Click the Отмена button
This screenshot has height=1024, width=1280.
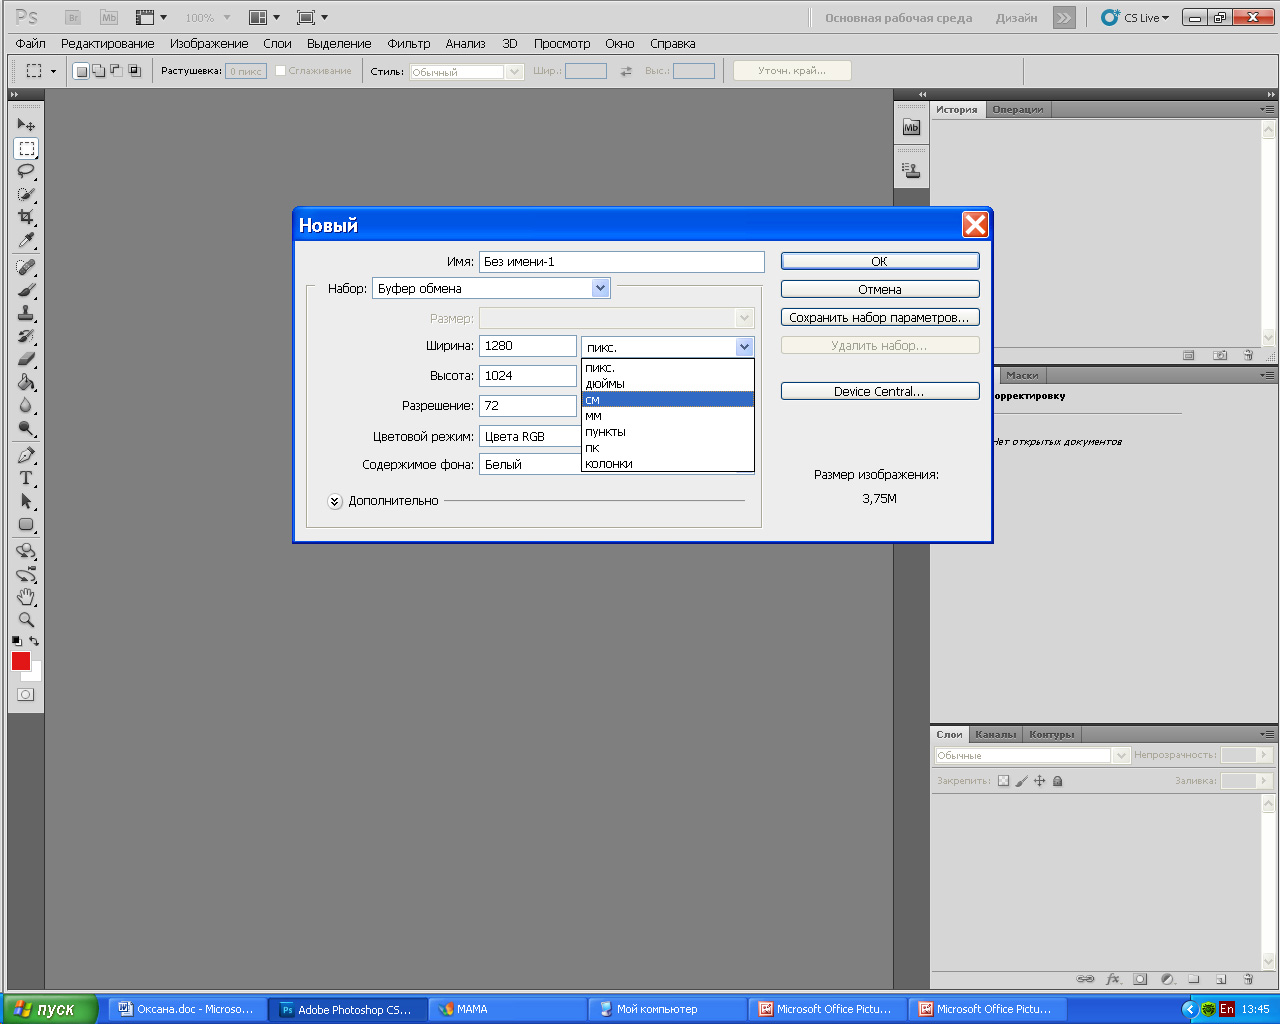[880, 289]
